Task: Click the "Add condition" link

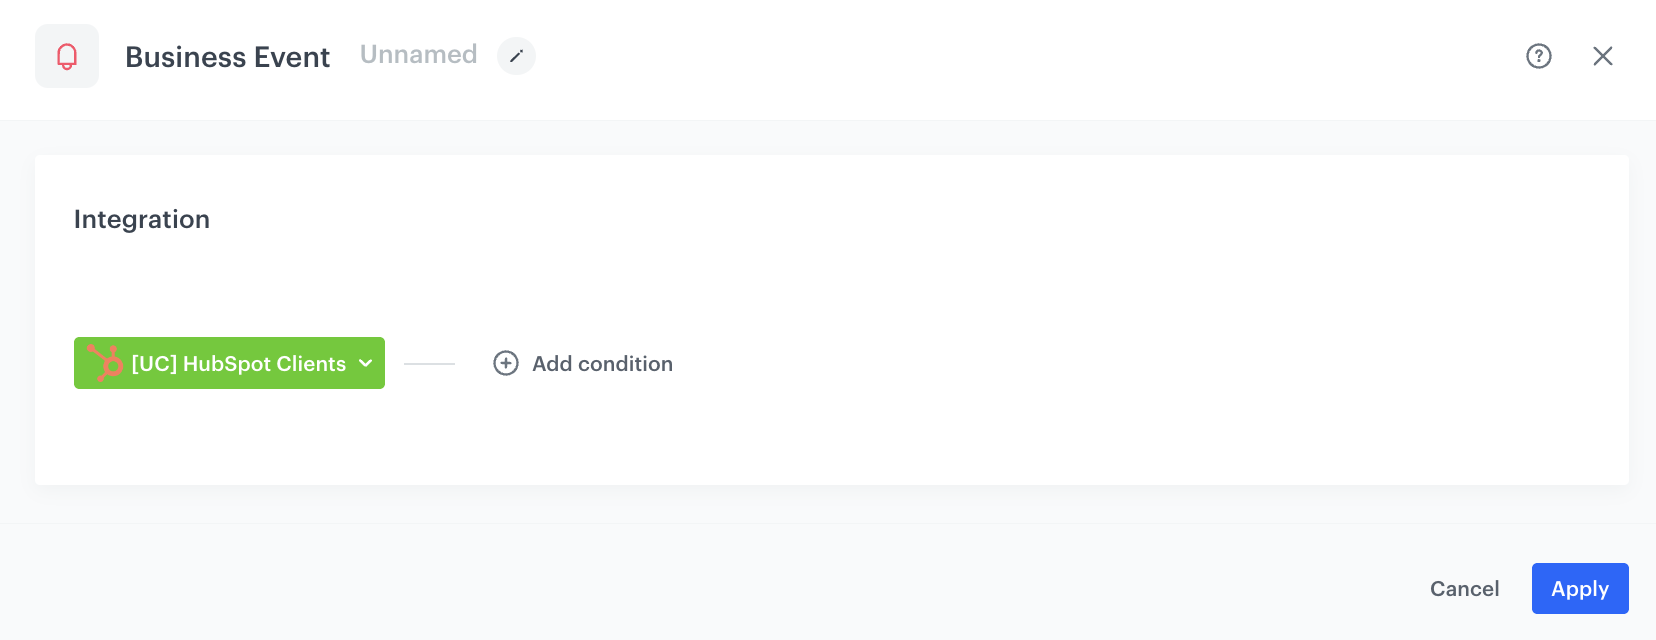Action: (x=601, y=364)
